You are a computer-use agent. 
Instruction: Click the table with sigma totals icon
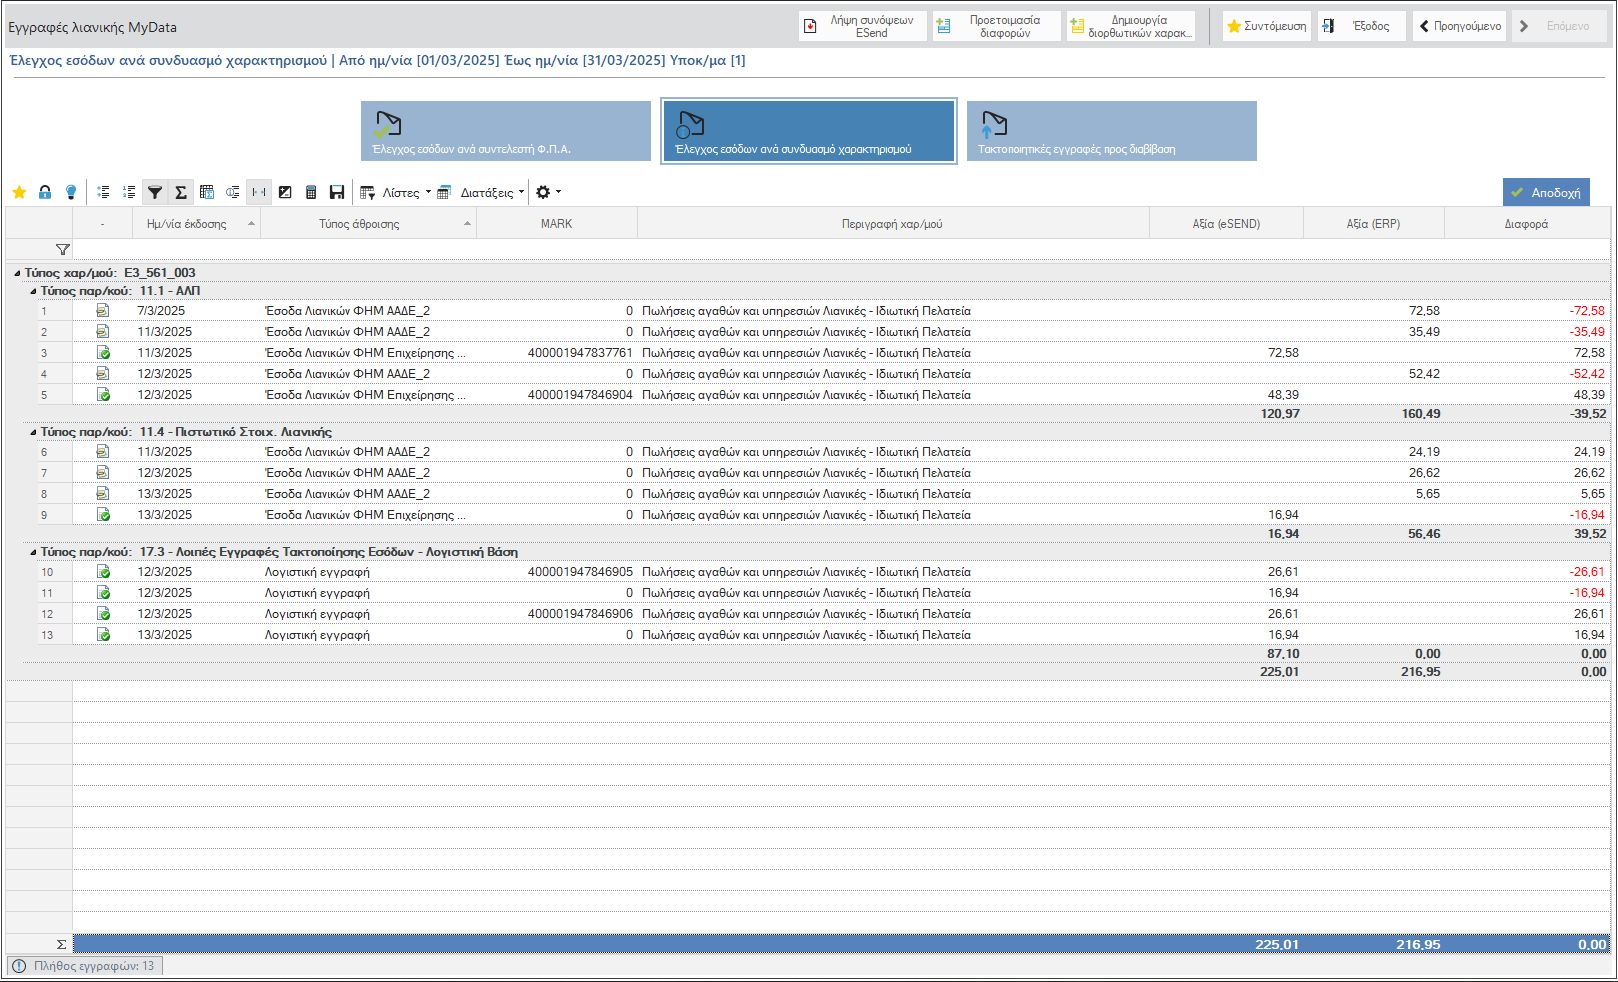[207, 192]
